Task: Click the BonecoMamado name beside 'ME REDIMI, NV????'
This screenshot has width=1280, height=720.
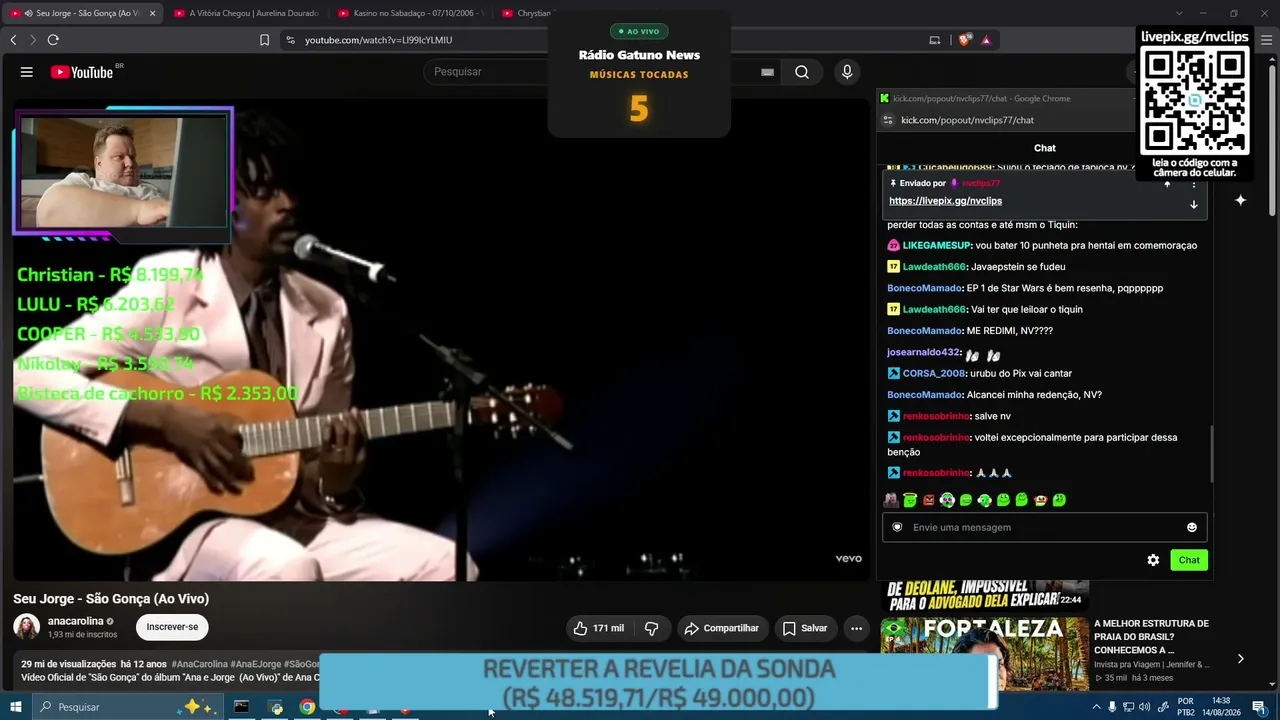Action: point(924,331)
